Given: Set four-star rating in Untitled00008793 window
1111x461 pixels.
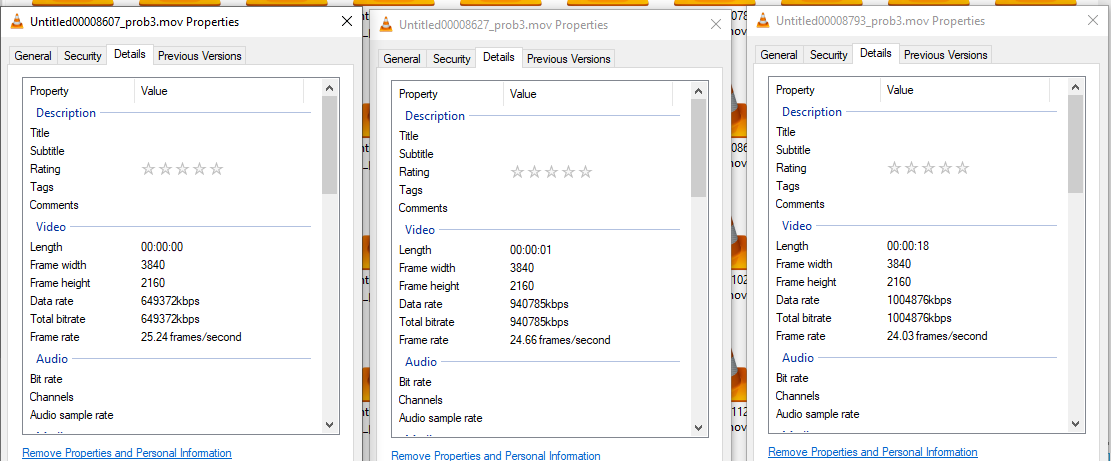Looking at the screenshot, I should click(945, 168).
